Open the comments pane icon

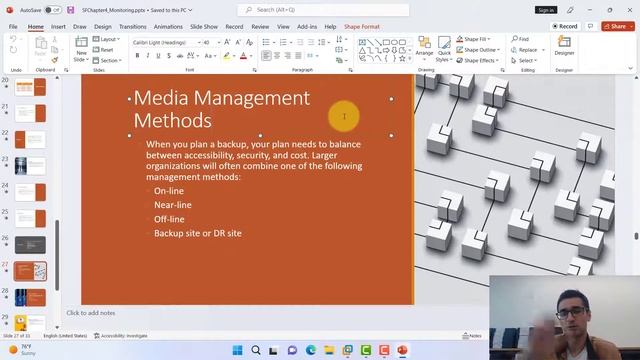click(590, 26)
